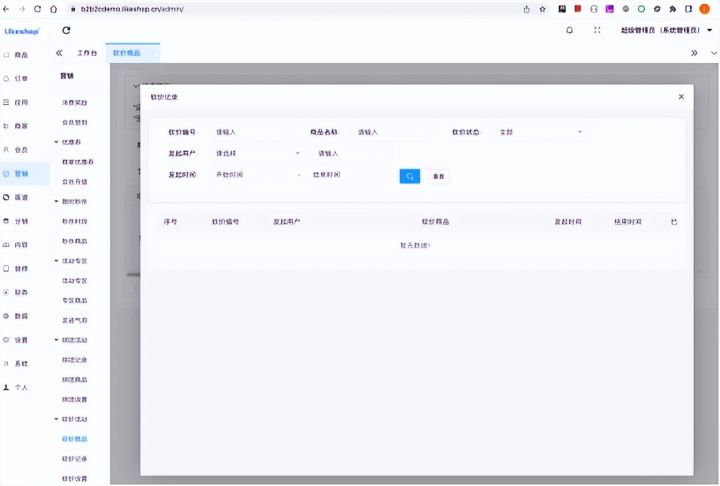Open table column settings icon
The width and height of the screenshot is (720, 486).
tap(674, 222)
